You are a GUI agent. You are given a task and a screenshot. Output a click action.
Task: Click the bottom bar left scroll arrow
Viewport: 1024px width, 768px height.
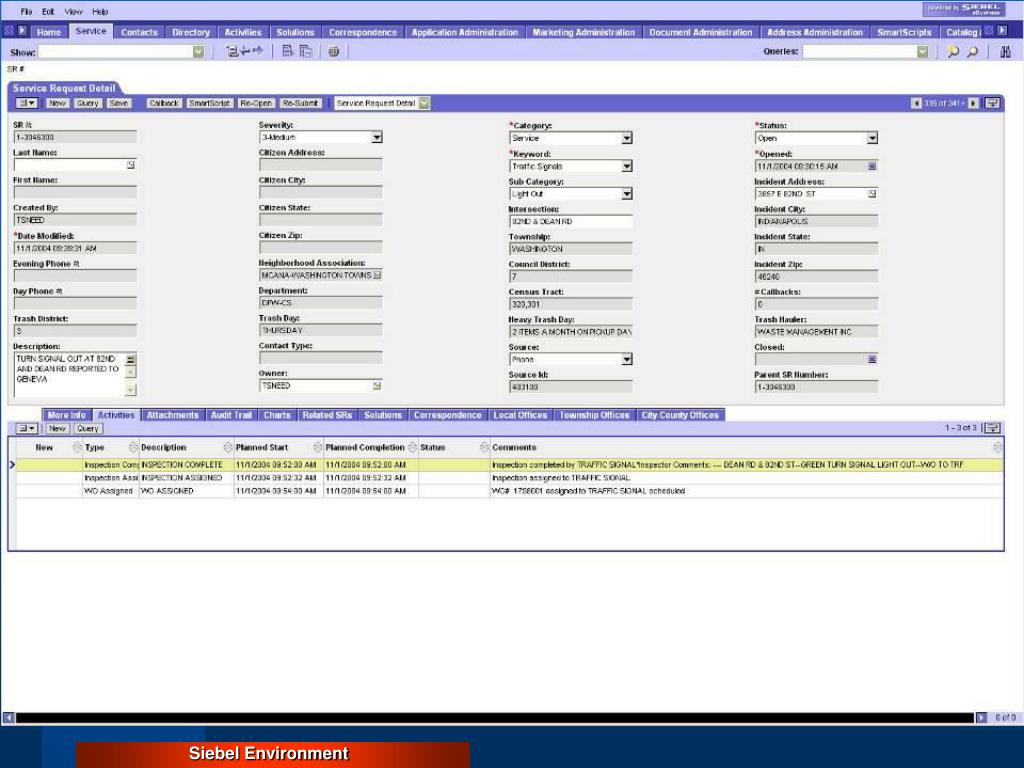pos(8,718)
